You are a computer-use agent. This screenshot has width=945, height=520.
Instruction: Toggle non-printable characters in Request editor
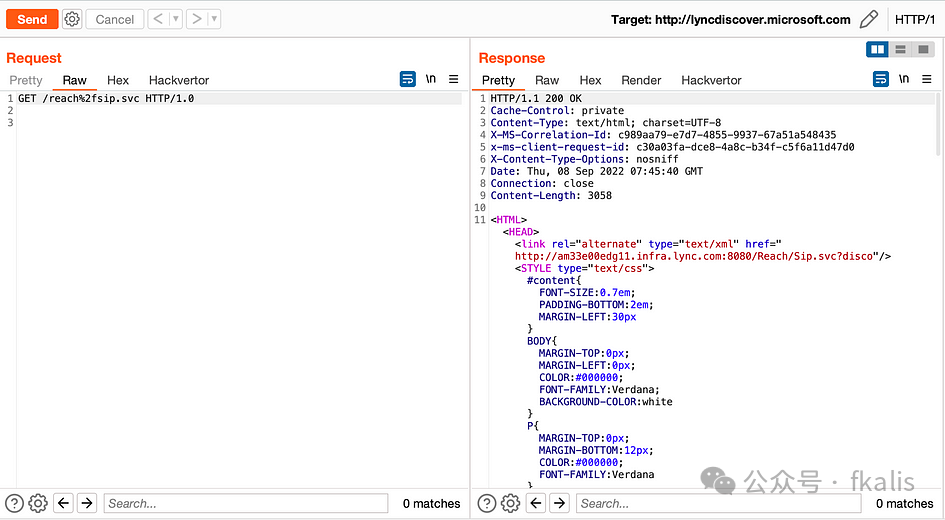click(430, 79)
